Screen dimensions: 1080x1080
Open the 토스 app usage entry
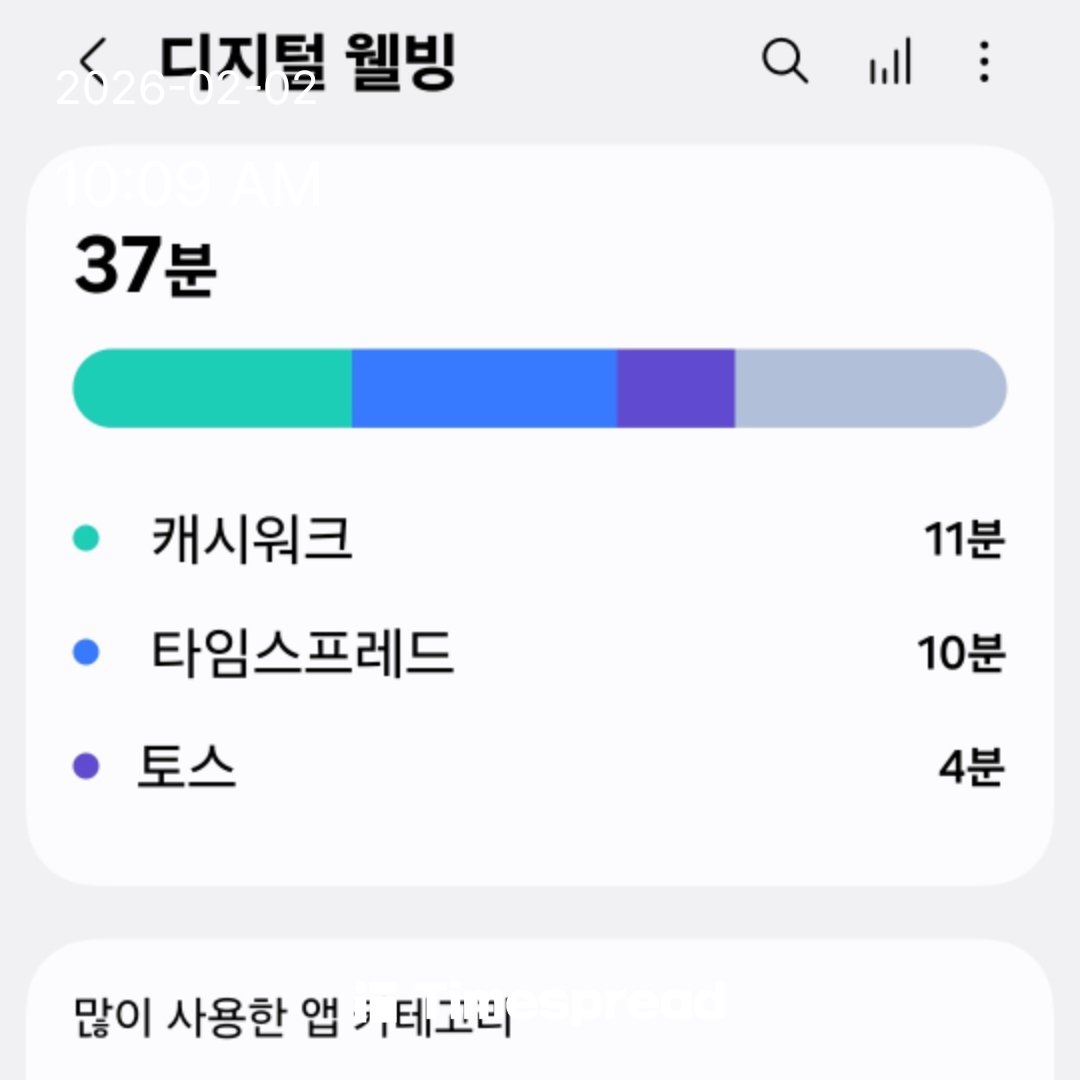tap(187, 767)
